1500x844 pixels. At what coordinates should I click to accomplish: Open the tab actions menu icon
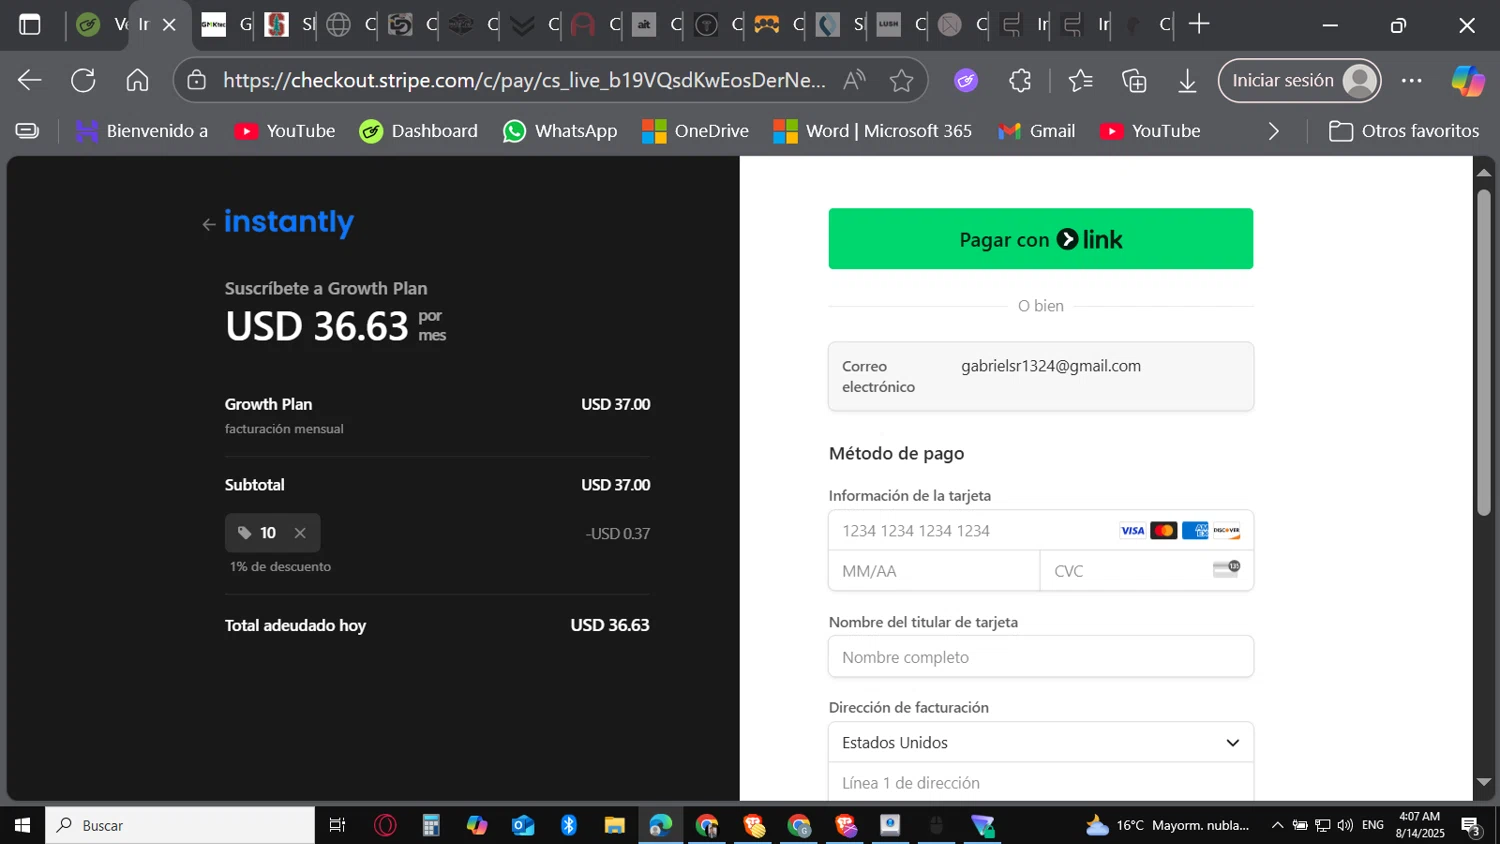click(x=30, y=25)
